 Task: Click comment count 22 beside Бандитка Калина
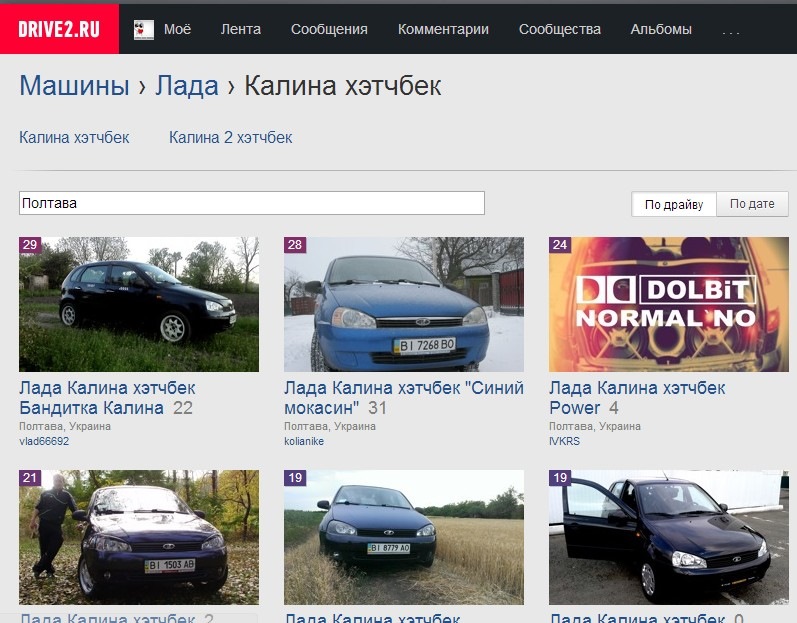click(x=182, y=408)
